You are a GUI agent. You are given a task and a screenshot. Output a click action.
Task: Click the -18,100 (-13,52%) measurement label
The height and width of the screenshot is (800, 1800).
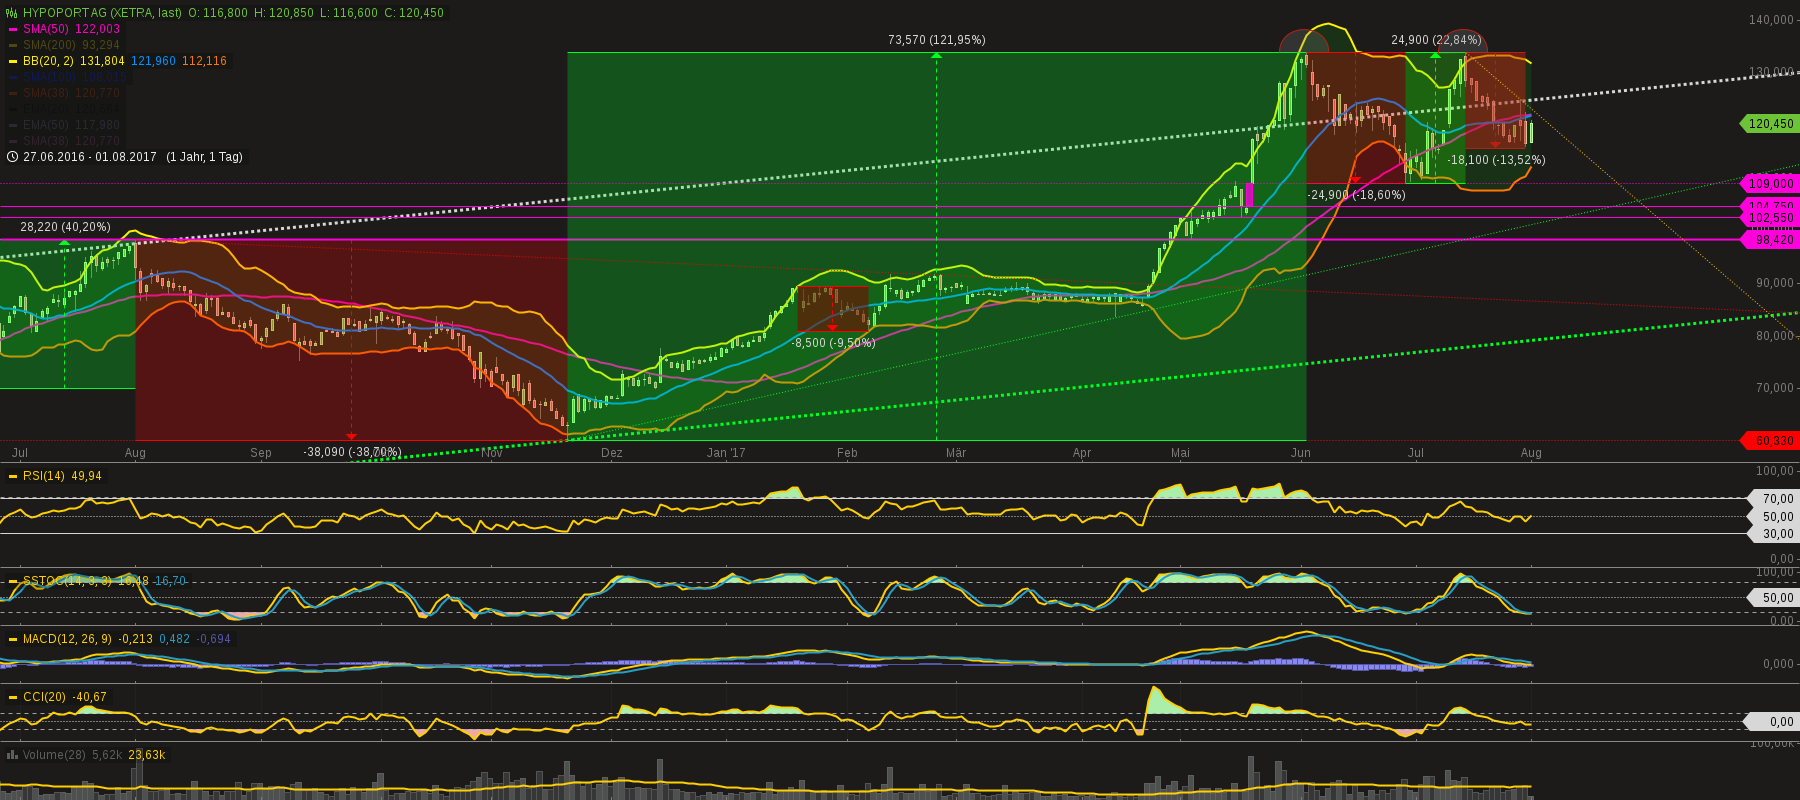(1496, 160)
